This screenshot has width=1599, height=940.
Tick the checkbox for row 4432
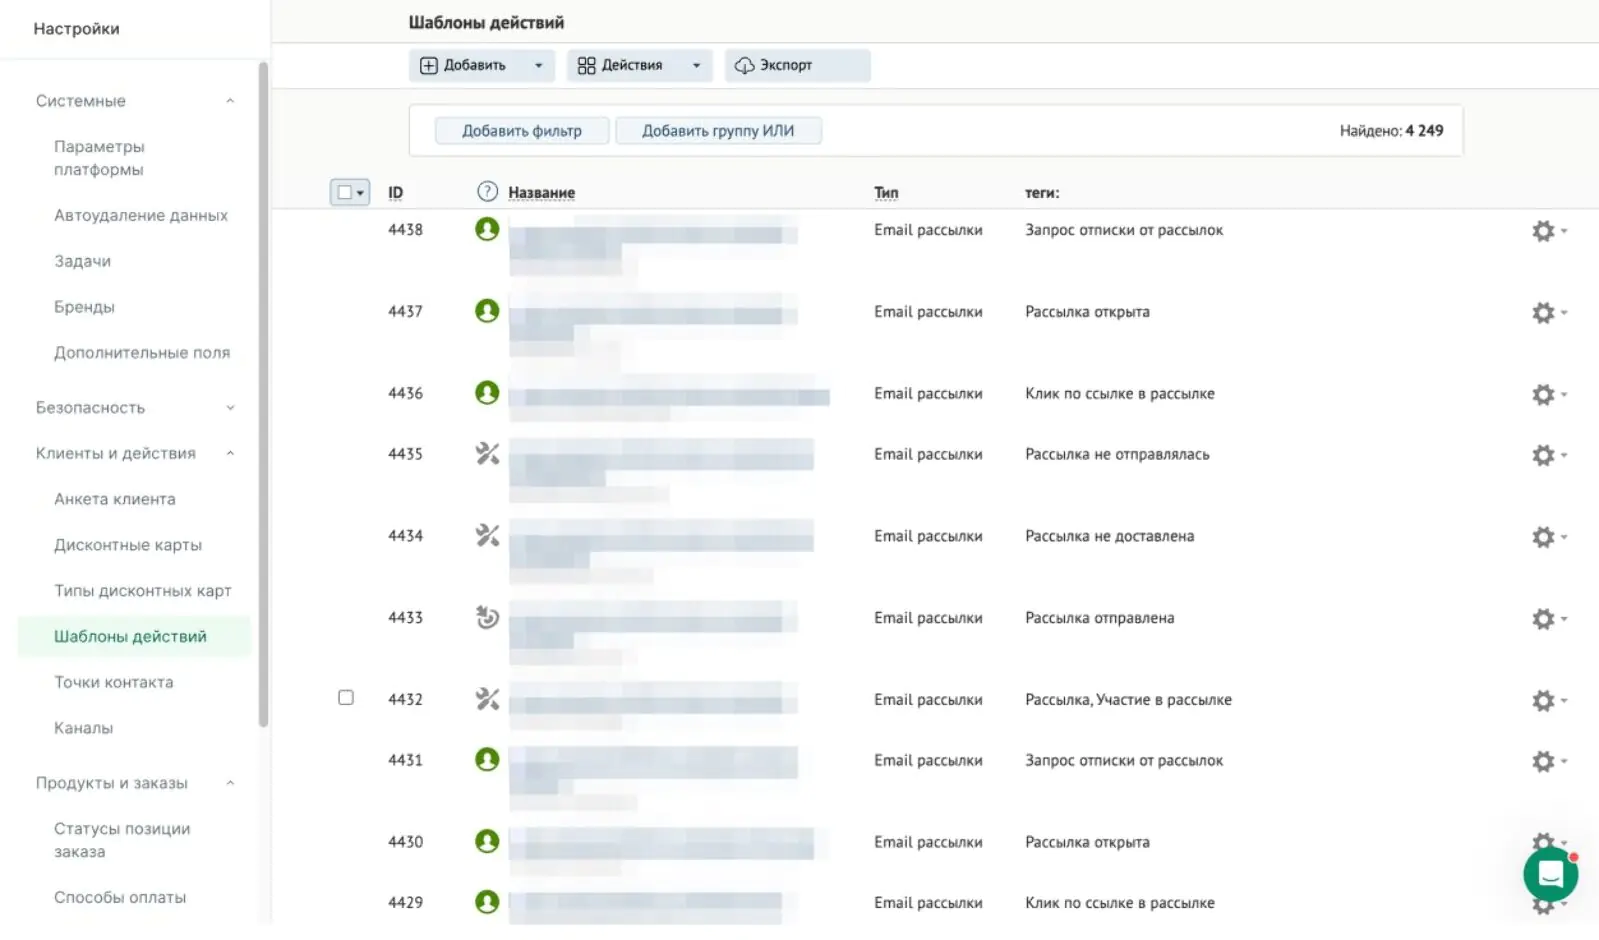point(346,697)
